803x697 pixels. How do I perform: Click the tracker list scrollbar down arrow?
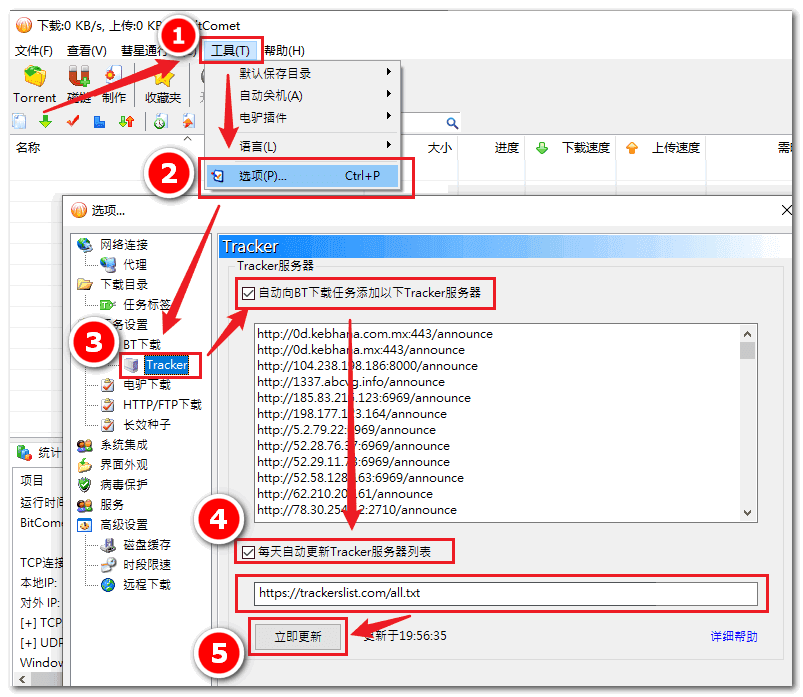click(x=747, y=513)
